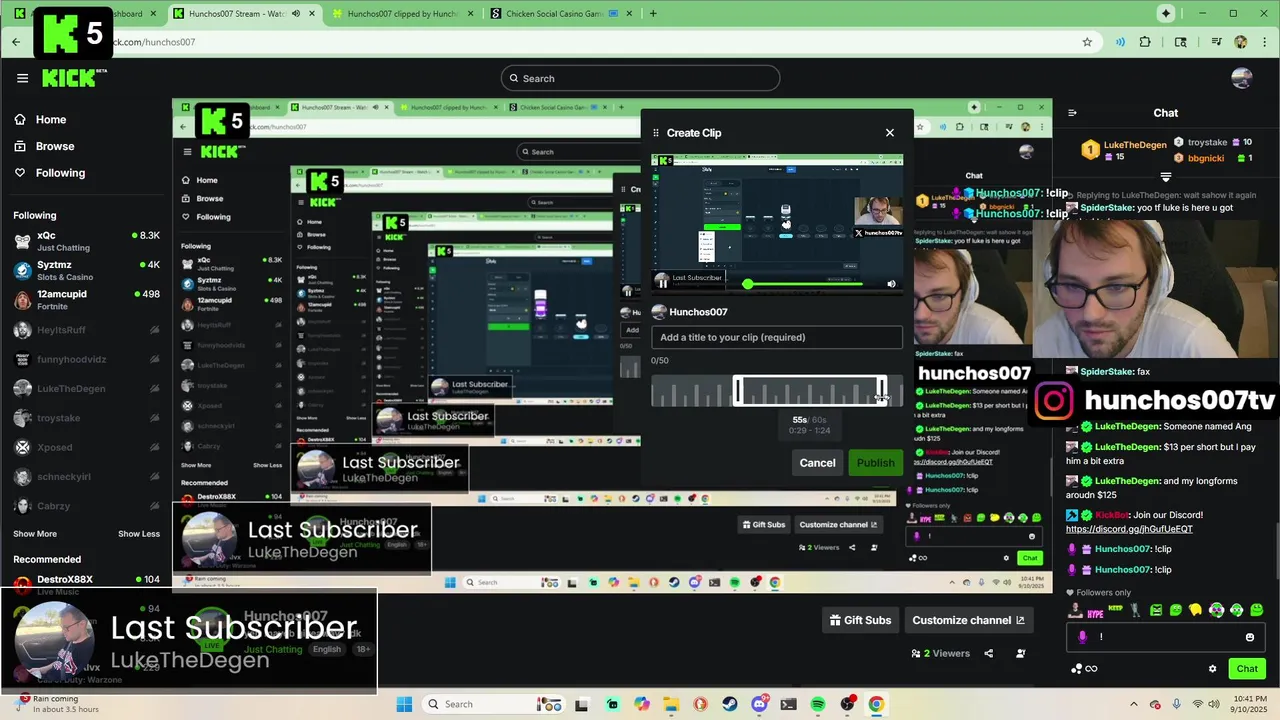Adjust the clip preview seek bar
The height and width of the screenshot is (720, 1280).
point(805,284)
